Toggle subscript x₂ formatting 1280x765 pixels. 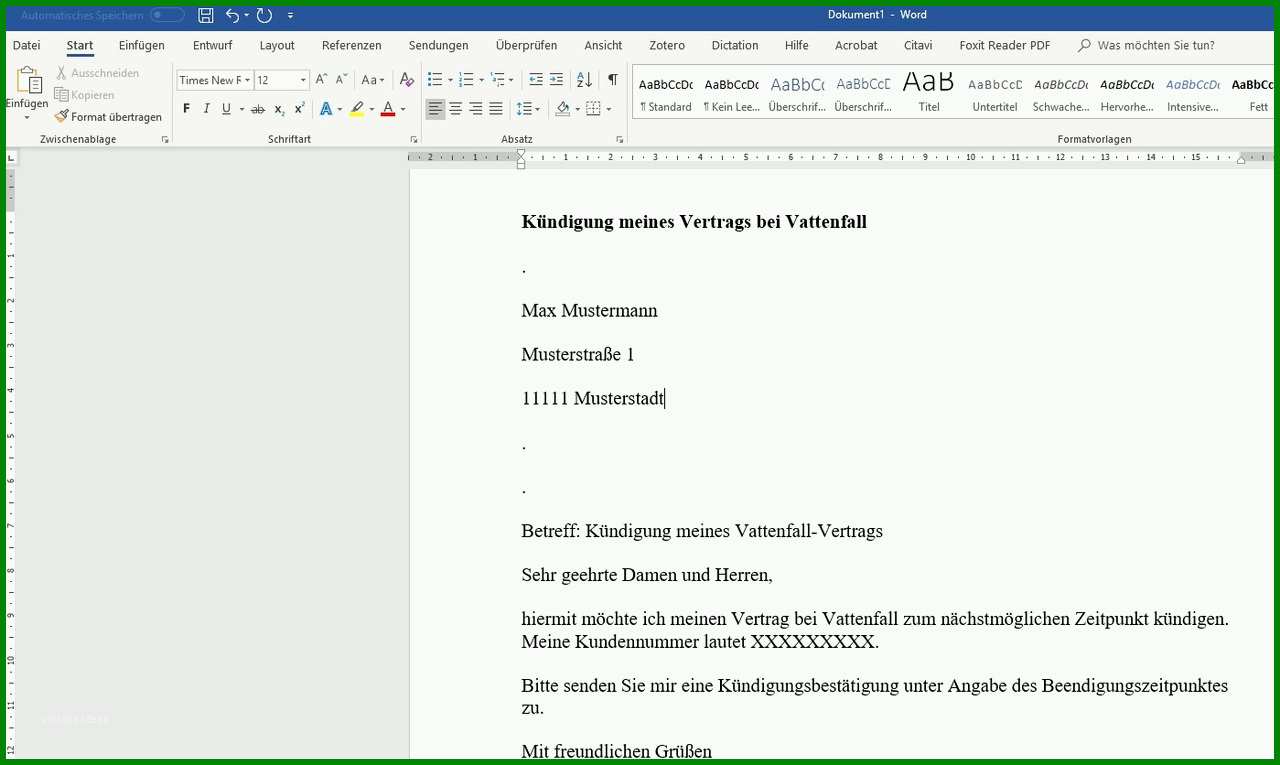(x=279, y=109)
